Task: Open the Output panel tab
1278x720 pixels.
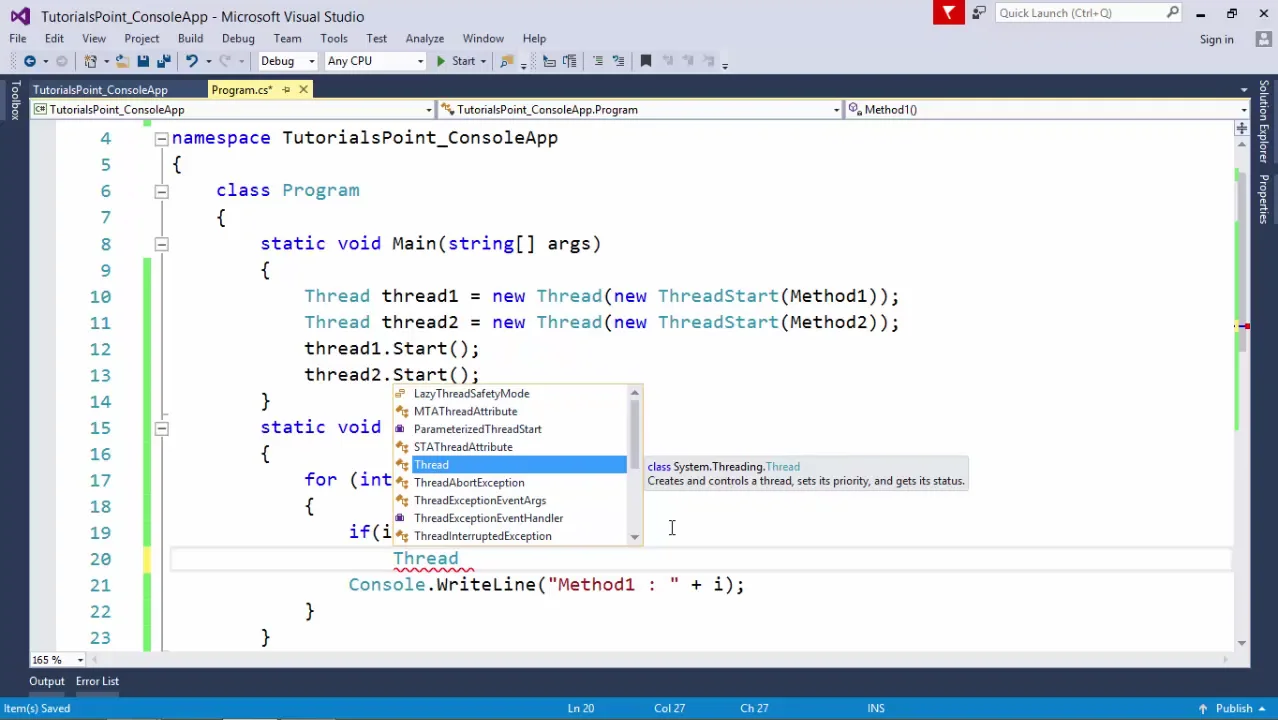Action: click(x=46, y=681)
